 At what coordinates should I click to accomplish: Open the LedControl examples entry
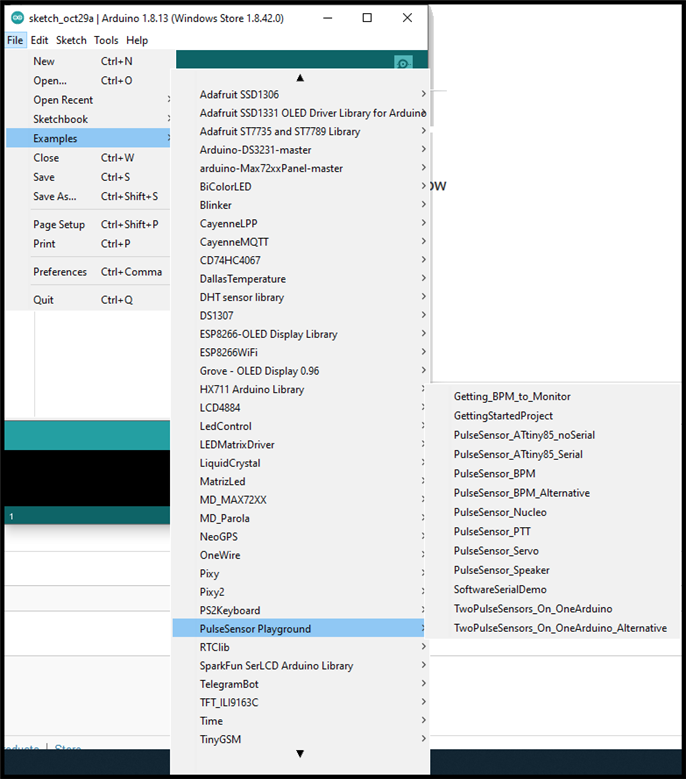(x=301, y=426)
